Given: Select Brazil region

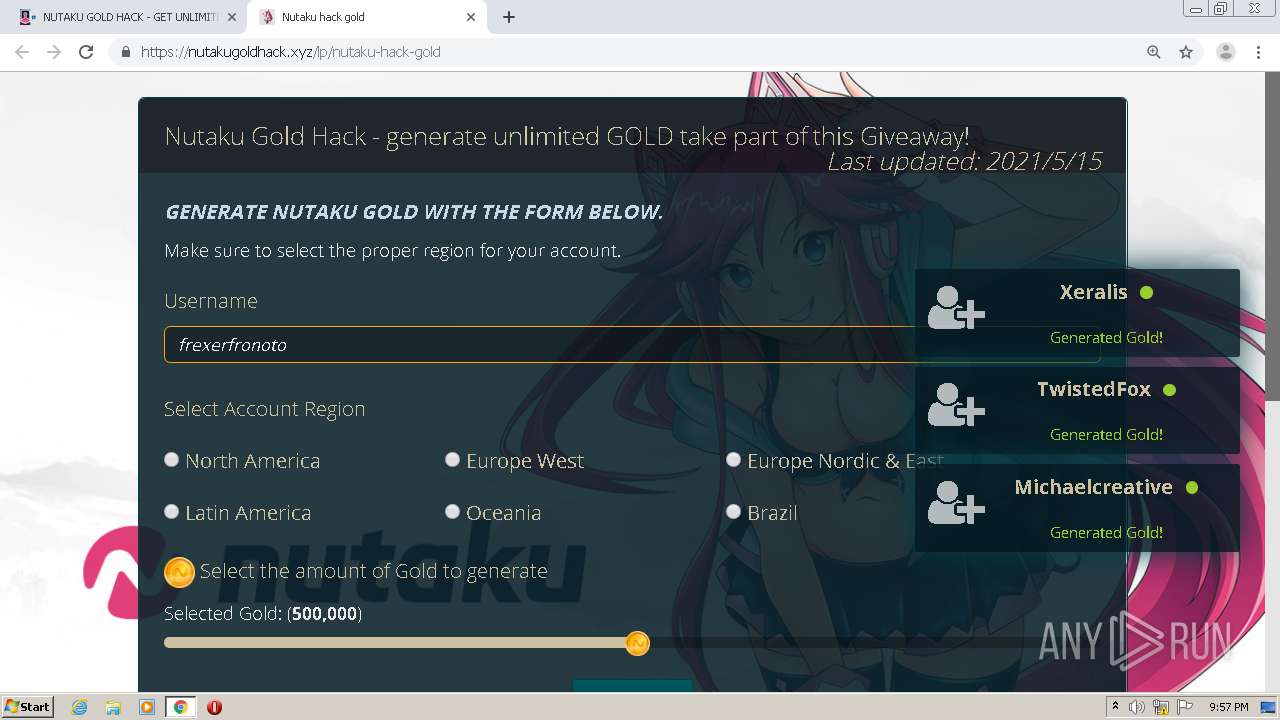Looking at the screenshot, I should (733, 511).
